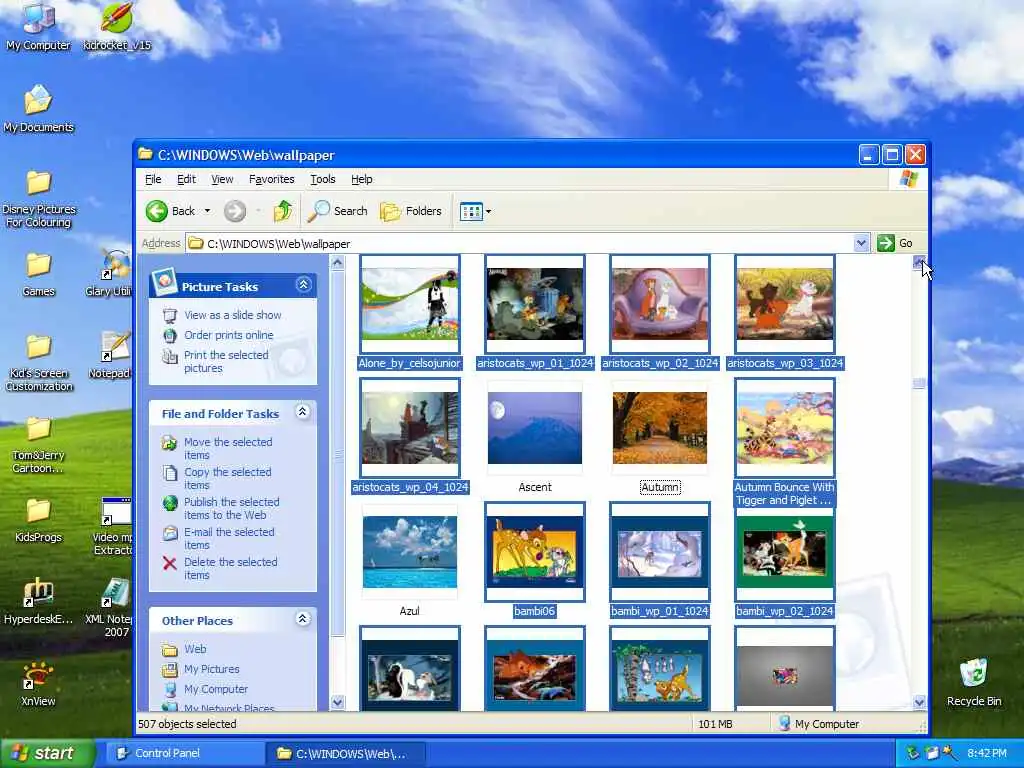Click task pane scroll up arrow
The image size is (1024, 768).
click(x=338, y=263)
